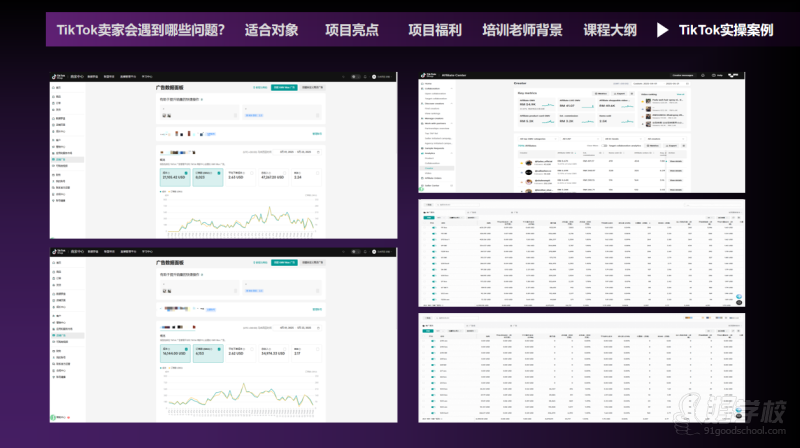Viewport: 800px width, 448px height.
Task: Click the teal create-ad button of the 27,105.42 USD dashboard
Action: click(284, 87)
